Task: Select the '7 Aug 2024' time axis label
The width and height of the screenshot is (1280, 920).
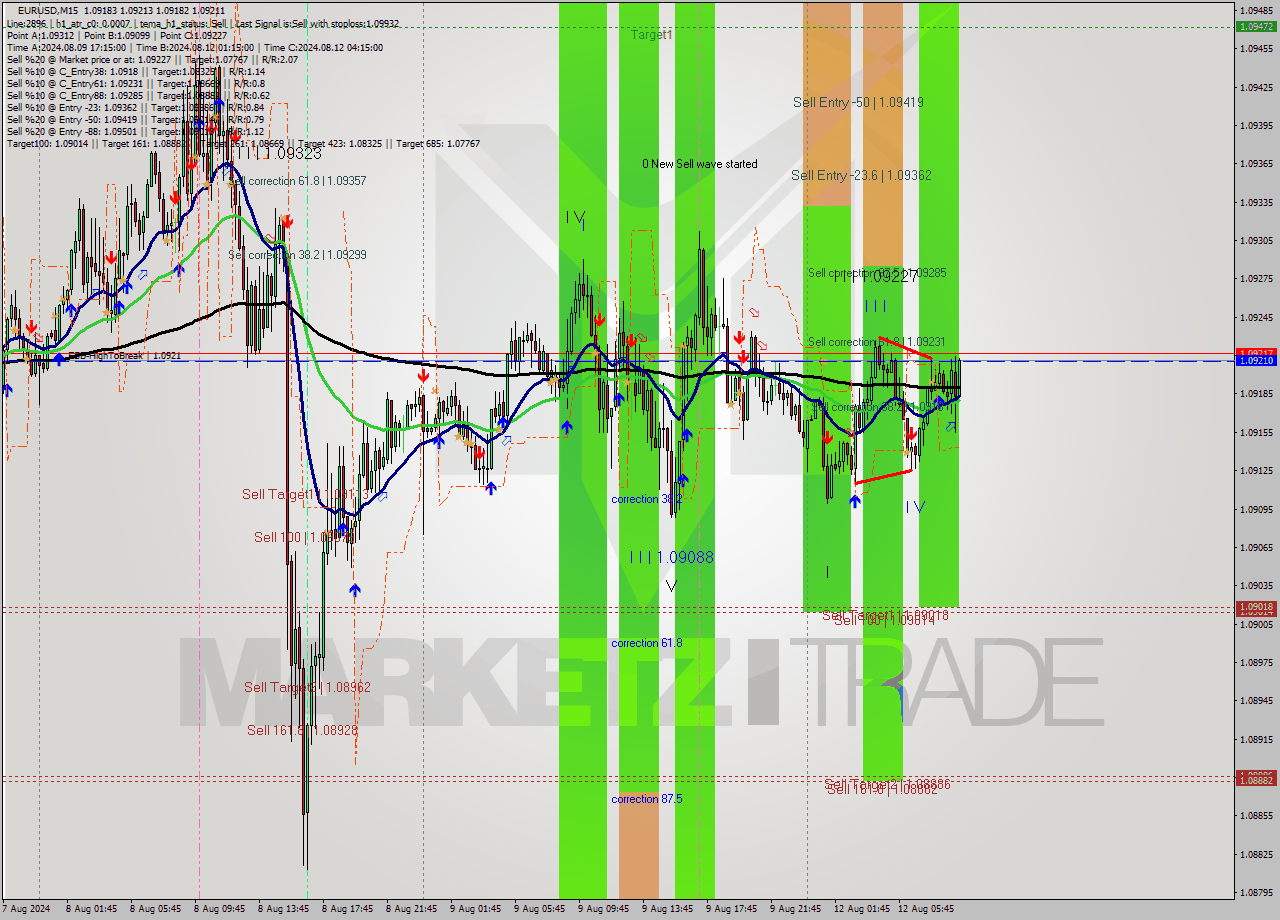Action: [x=25, y=909]
